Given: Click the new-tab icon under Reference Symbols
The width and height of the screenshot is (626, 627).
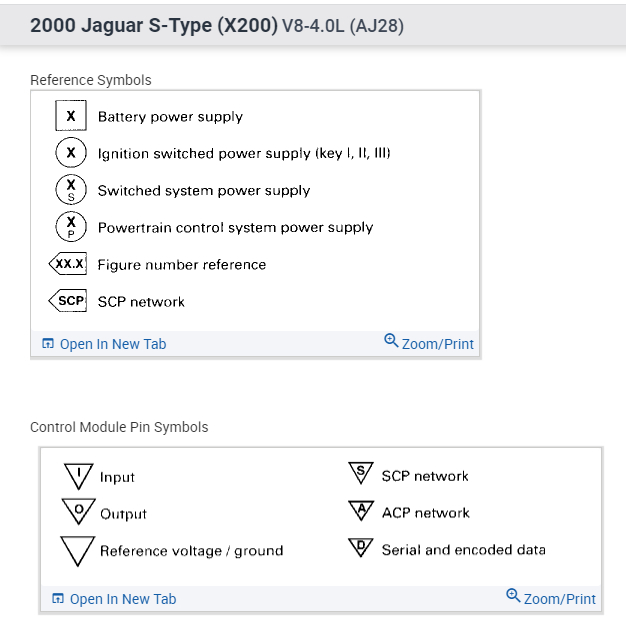Looking at the screenshot, I should 48,344.
